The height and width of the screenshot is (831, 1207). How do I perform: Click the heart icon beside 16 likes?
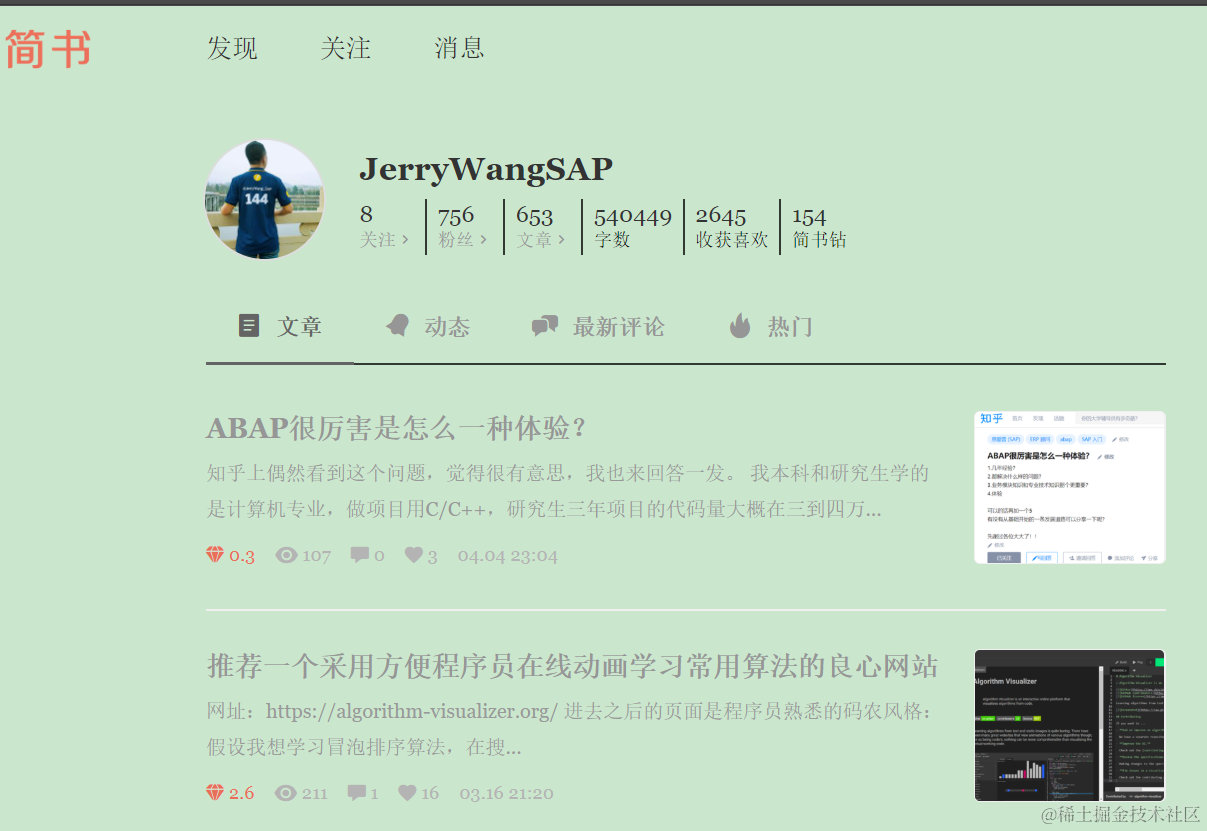tap(407, 793)
